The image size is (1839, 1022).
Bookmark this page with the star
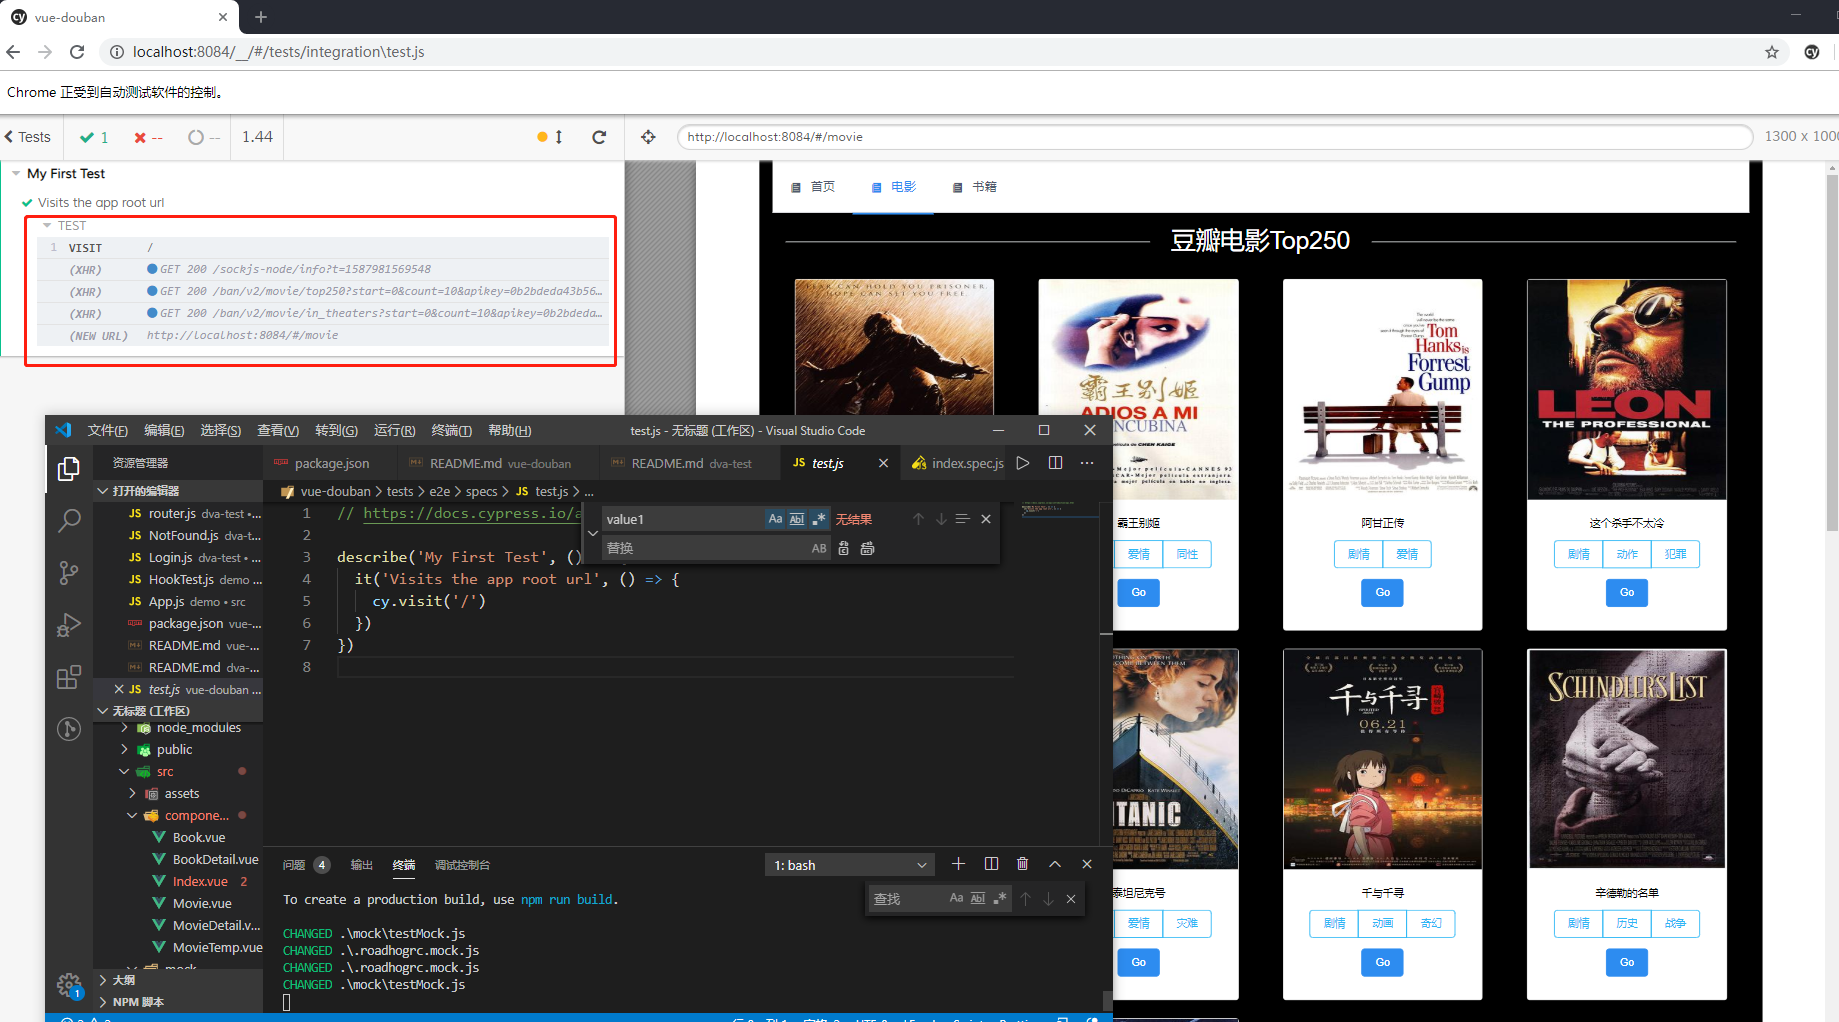(1772, 52)
